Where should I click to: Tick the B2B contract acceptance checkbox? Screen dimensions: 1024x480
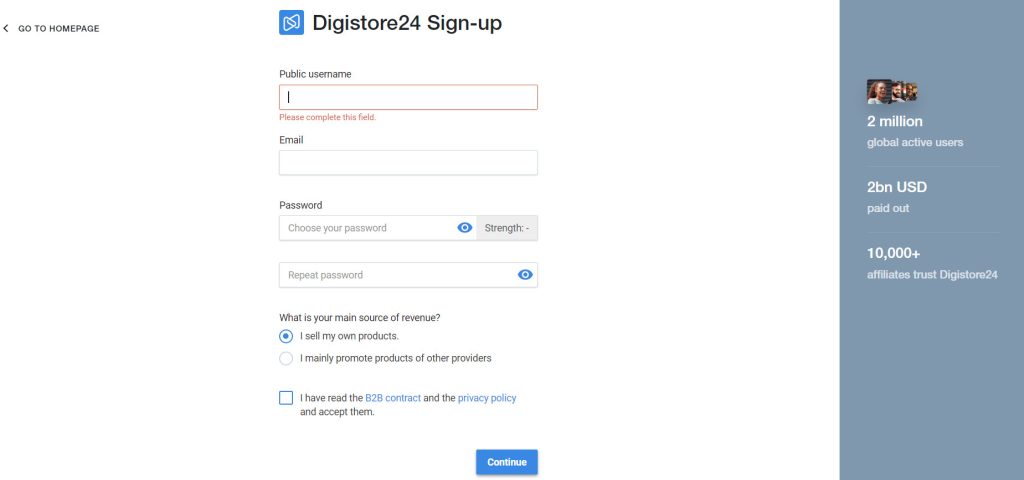click(x=287, y=398)
